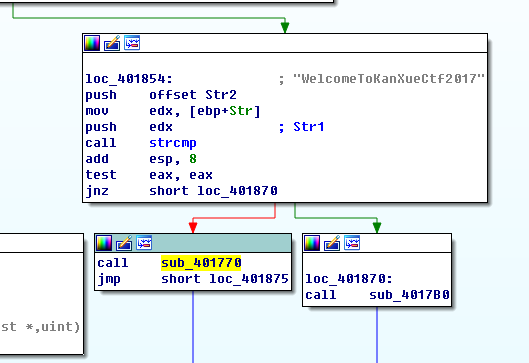Select highlighted sub_401770 operand
Image resolution: width=529 pixels, height=363 pixels.
pyautogui.click(x=201, y=263)
